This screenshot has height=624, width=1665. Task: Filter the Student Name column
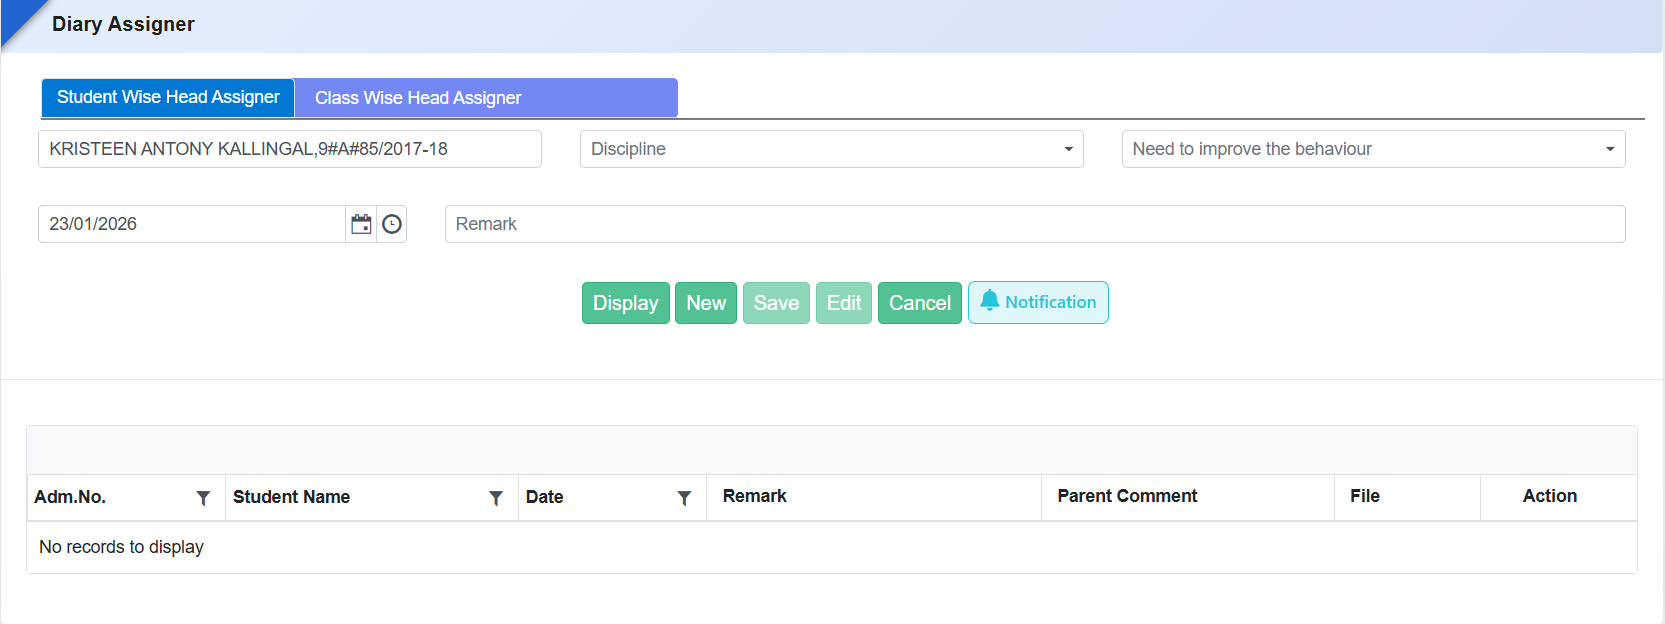coord(495,498)
